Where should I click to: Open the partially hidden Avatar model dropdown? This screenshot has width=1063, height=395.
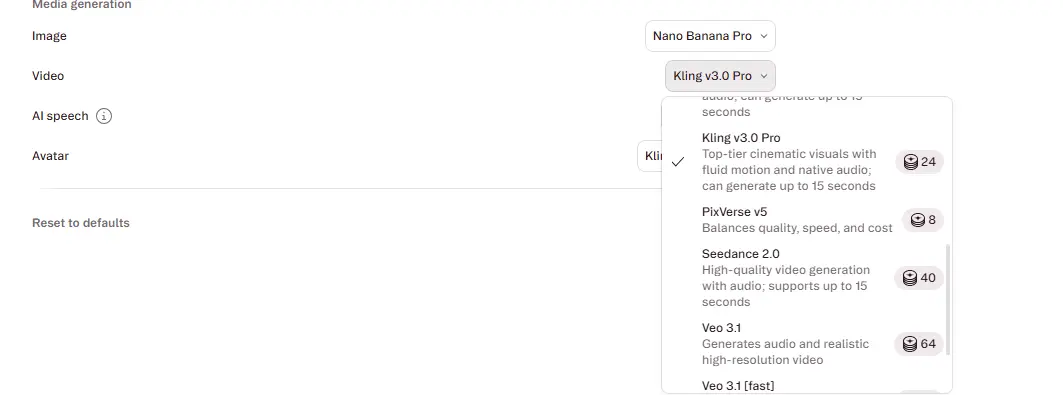(649, 156)
